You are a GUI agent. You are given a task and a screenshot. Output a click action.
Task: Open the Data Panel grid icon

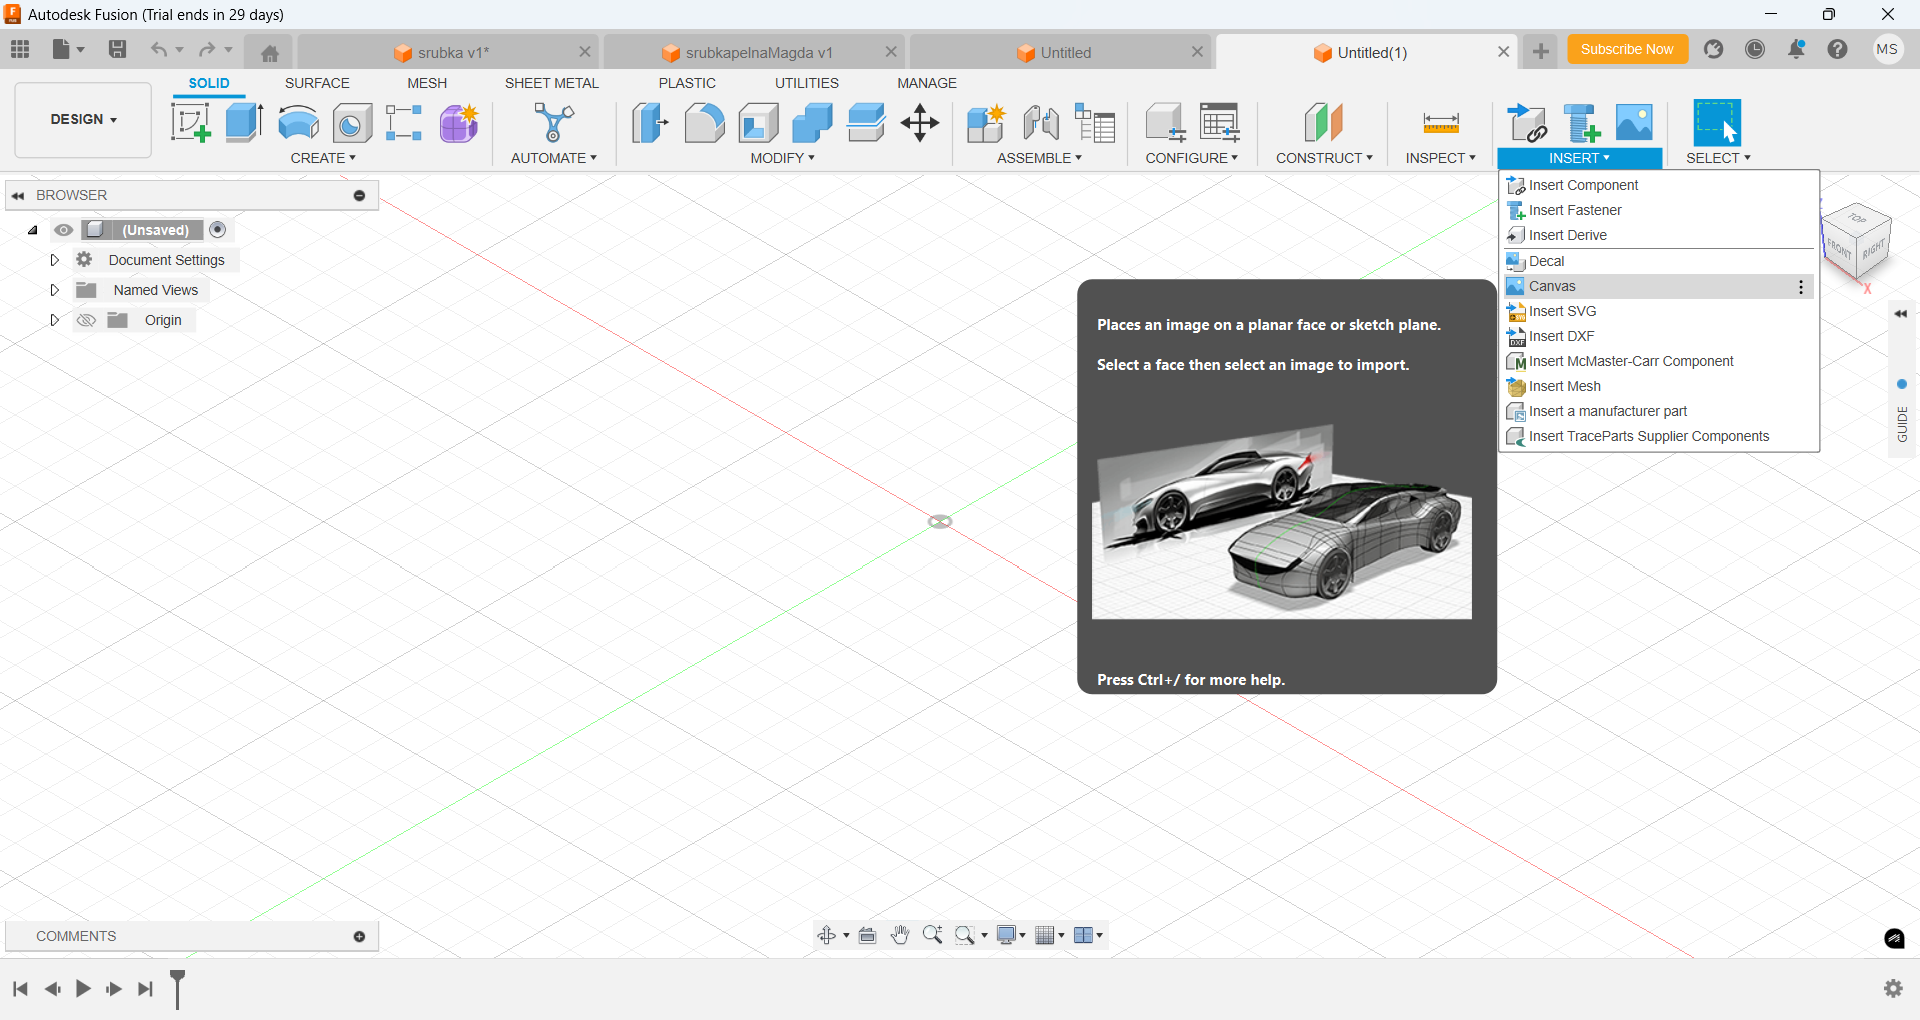(x=20, y=49)
